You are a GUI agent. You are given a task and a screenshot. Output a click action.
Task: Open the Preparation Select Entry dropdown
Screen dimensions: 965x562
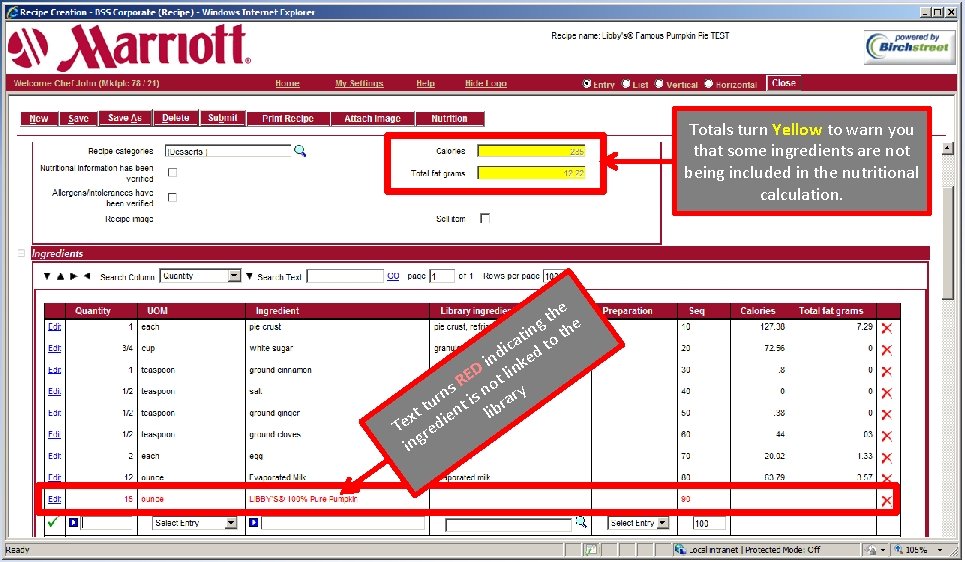pyautogui.click(x=663, y=523)
